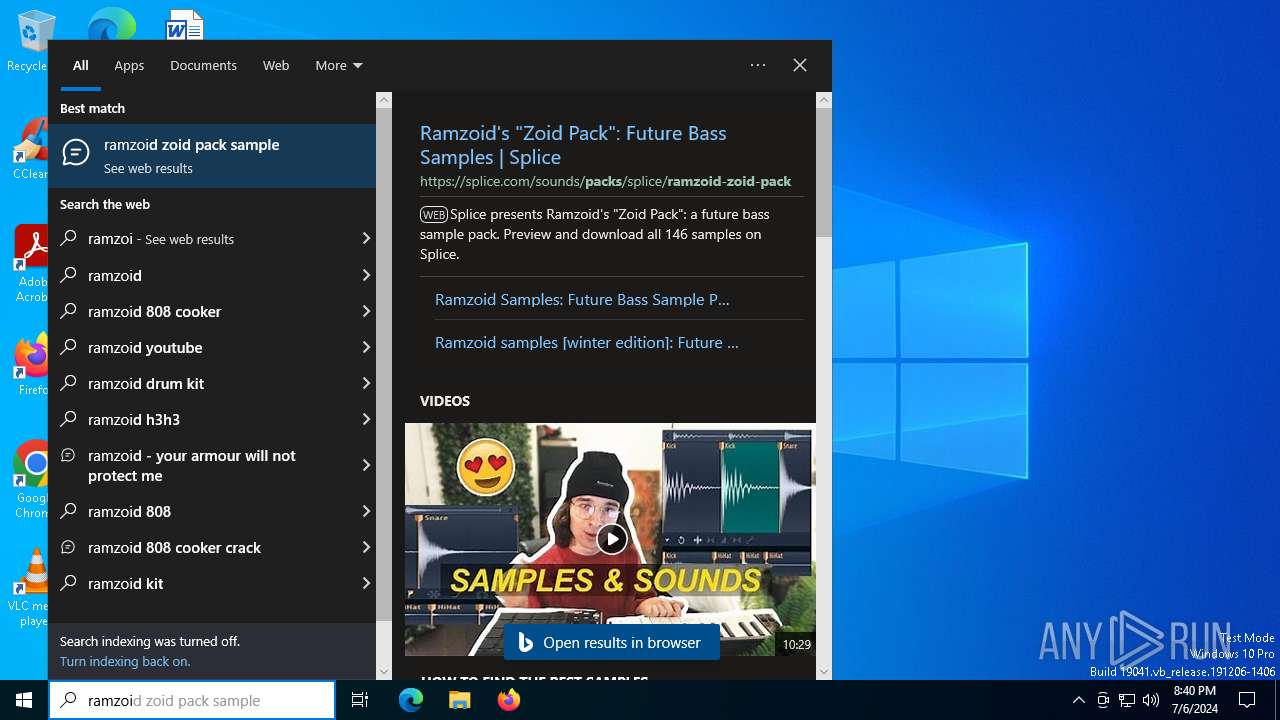The image size is (1280, 720).
Task: Expand the ramzoid suggestion arrow
Action: (x=365, y=275)
